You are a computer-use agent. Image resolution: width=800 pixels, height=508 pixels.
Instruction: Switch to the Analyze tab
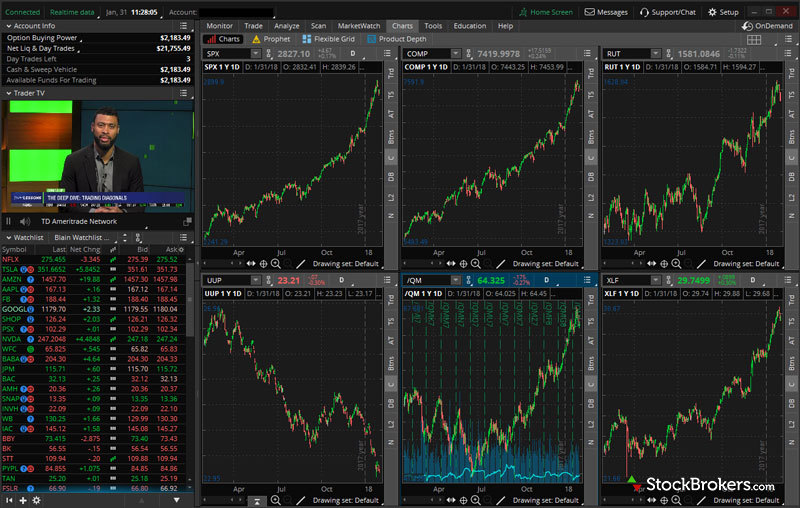287,26
